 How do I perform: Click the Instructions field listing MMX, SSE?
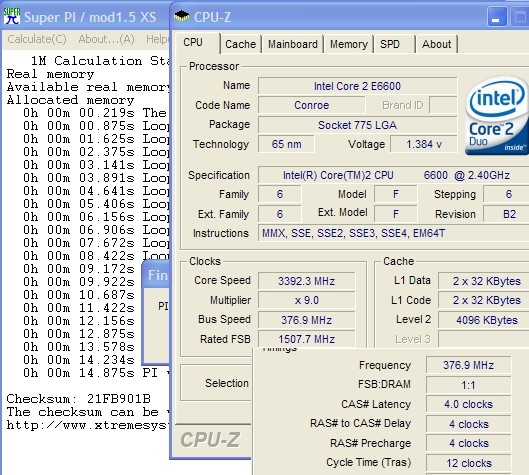[x=394, y=233]
